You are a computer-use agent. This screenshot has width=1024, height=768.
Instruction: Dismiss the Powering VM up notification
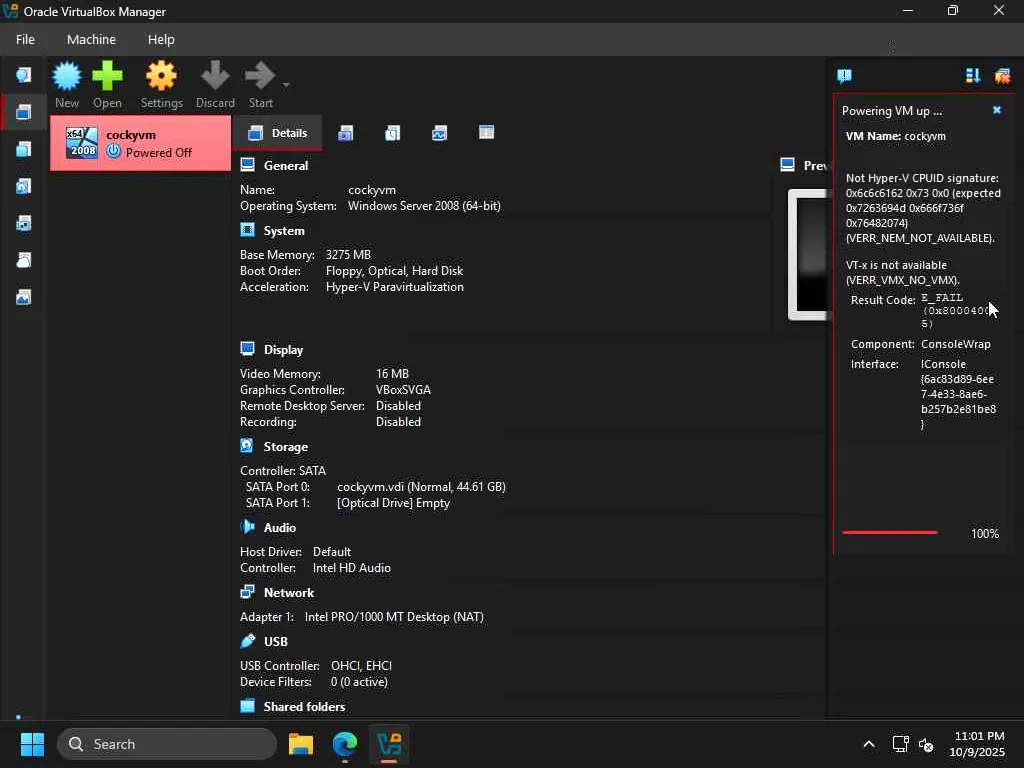coord(997,110)
